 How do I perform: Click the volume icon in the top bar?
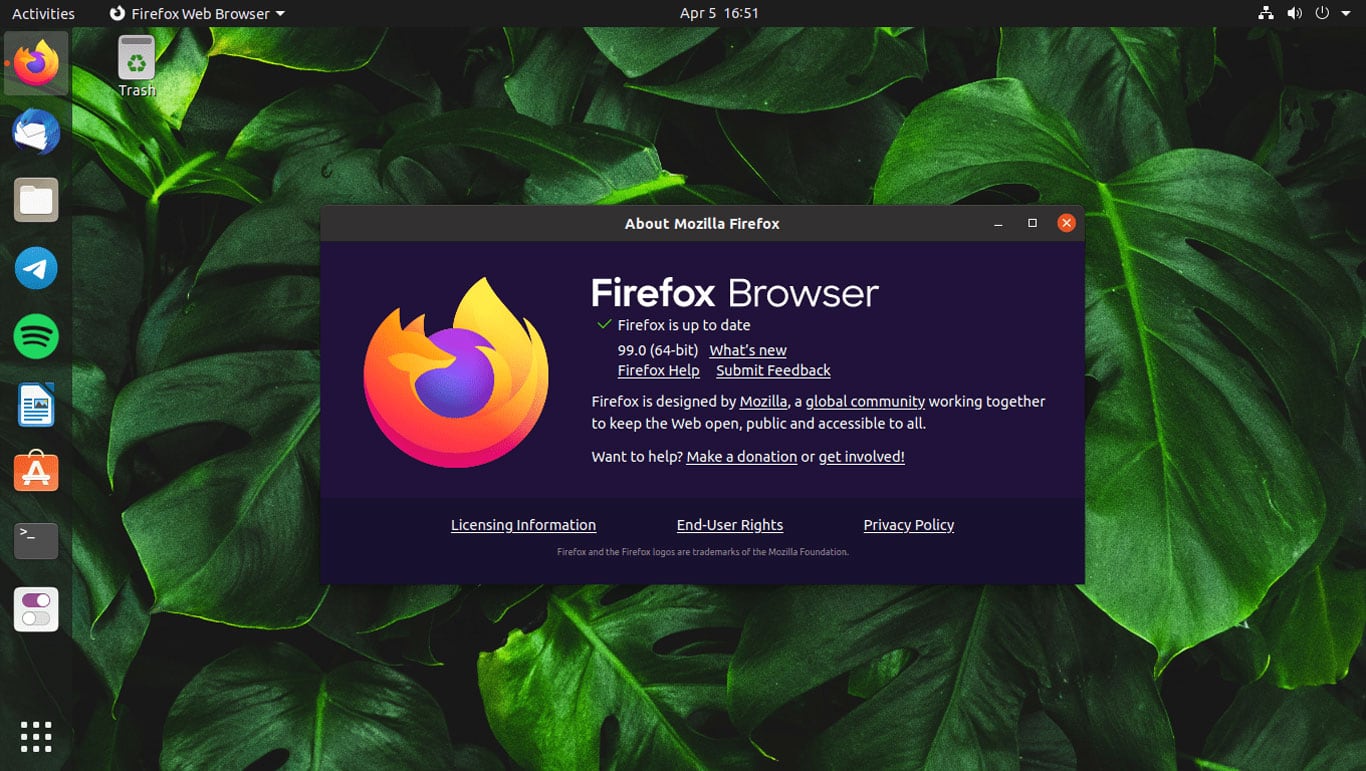1294,13
